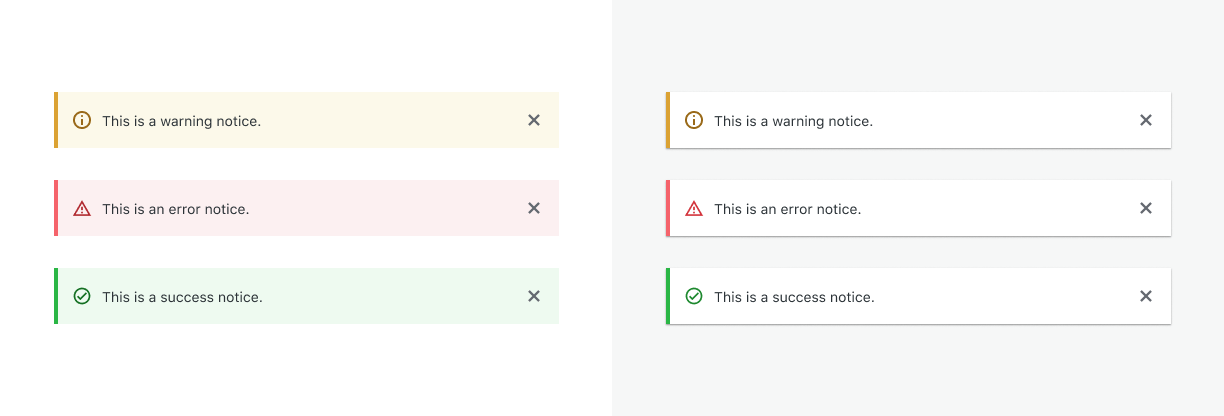Click the triangle alert icon in the white error card

694,208
